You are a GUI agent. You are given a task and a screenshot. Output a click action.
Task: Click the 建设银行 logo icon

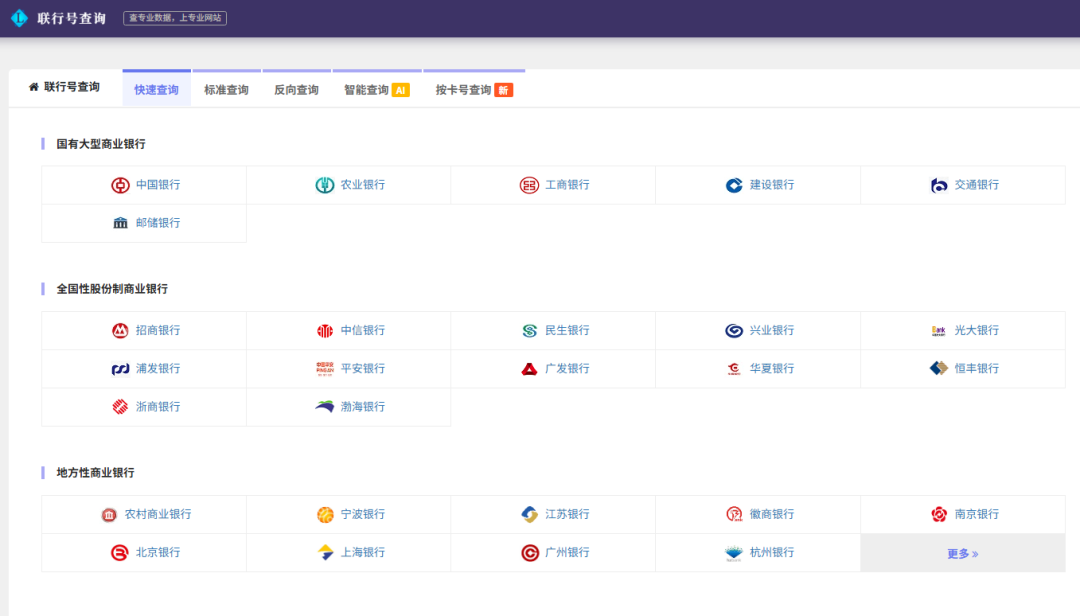click(734, 185)
